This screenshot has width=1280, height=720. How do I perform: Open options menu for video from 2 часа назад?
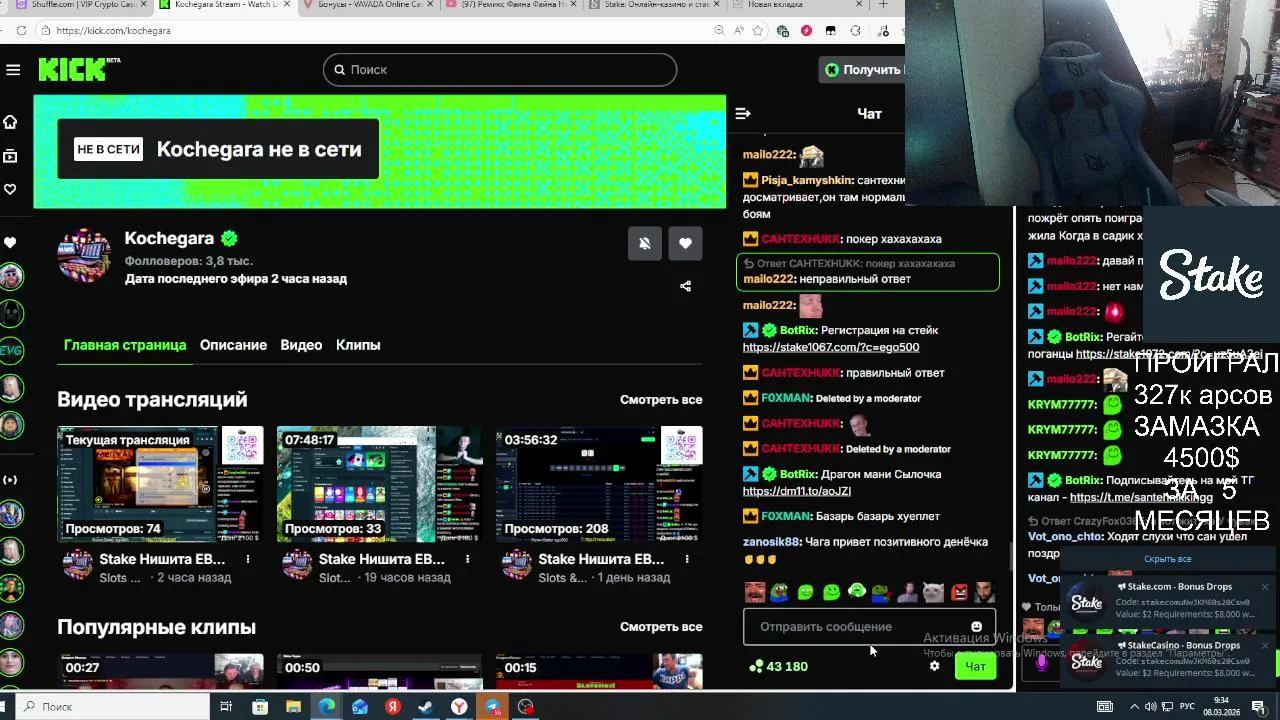point(248,559)
